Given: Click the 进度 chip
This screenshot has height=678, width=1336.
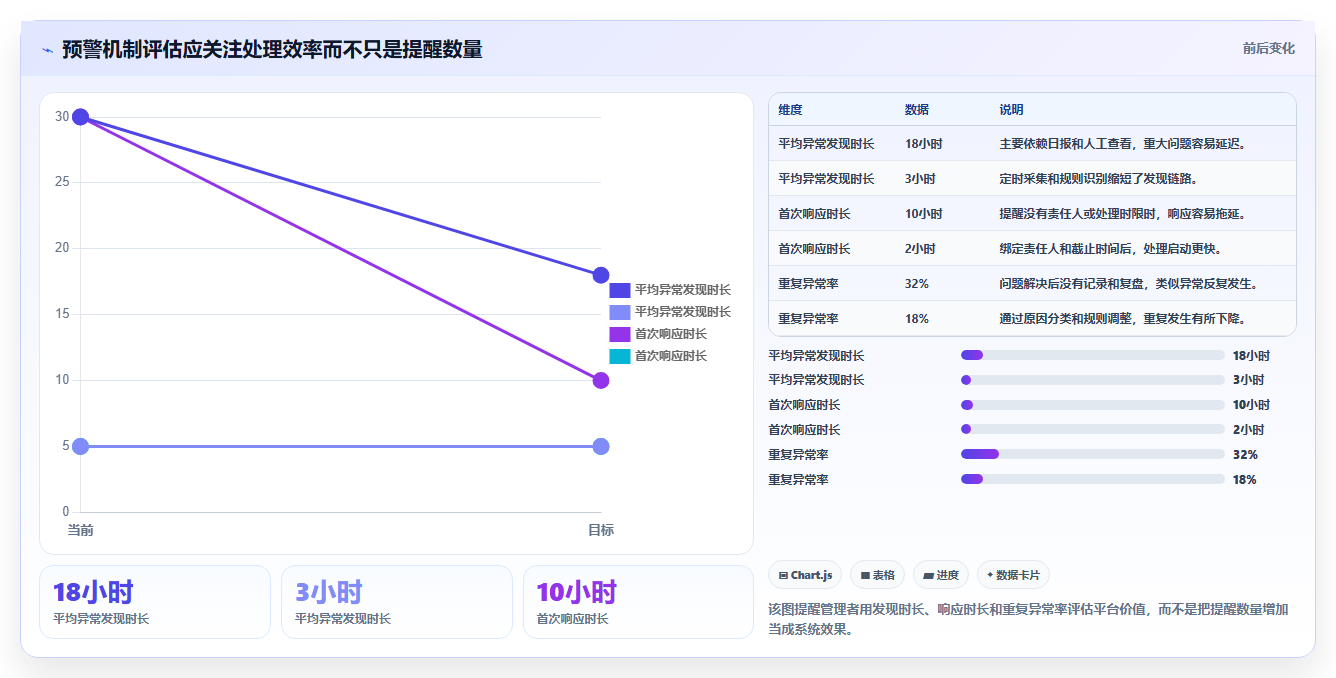Looking at the screenshot, I should 940,575.
